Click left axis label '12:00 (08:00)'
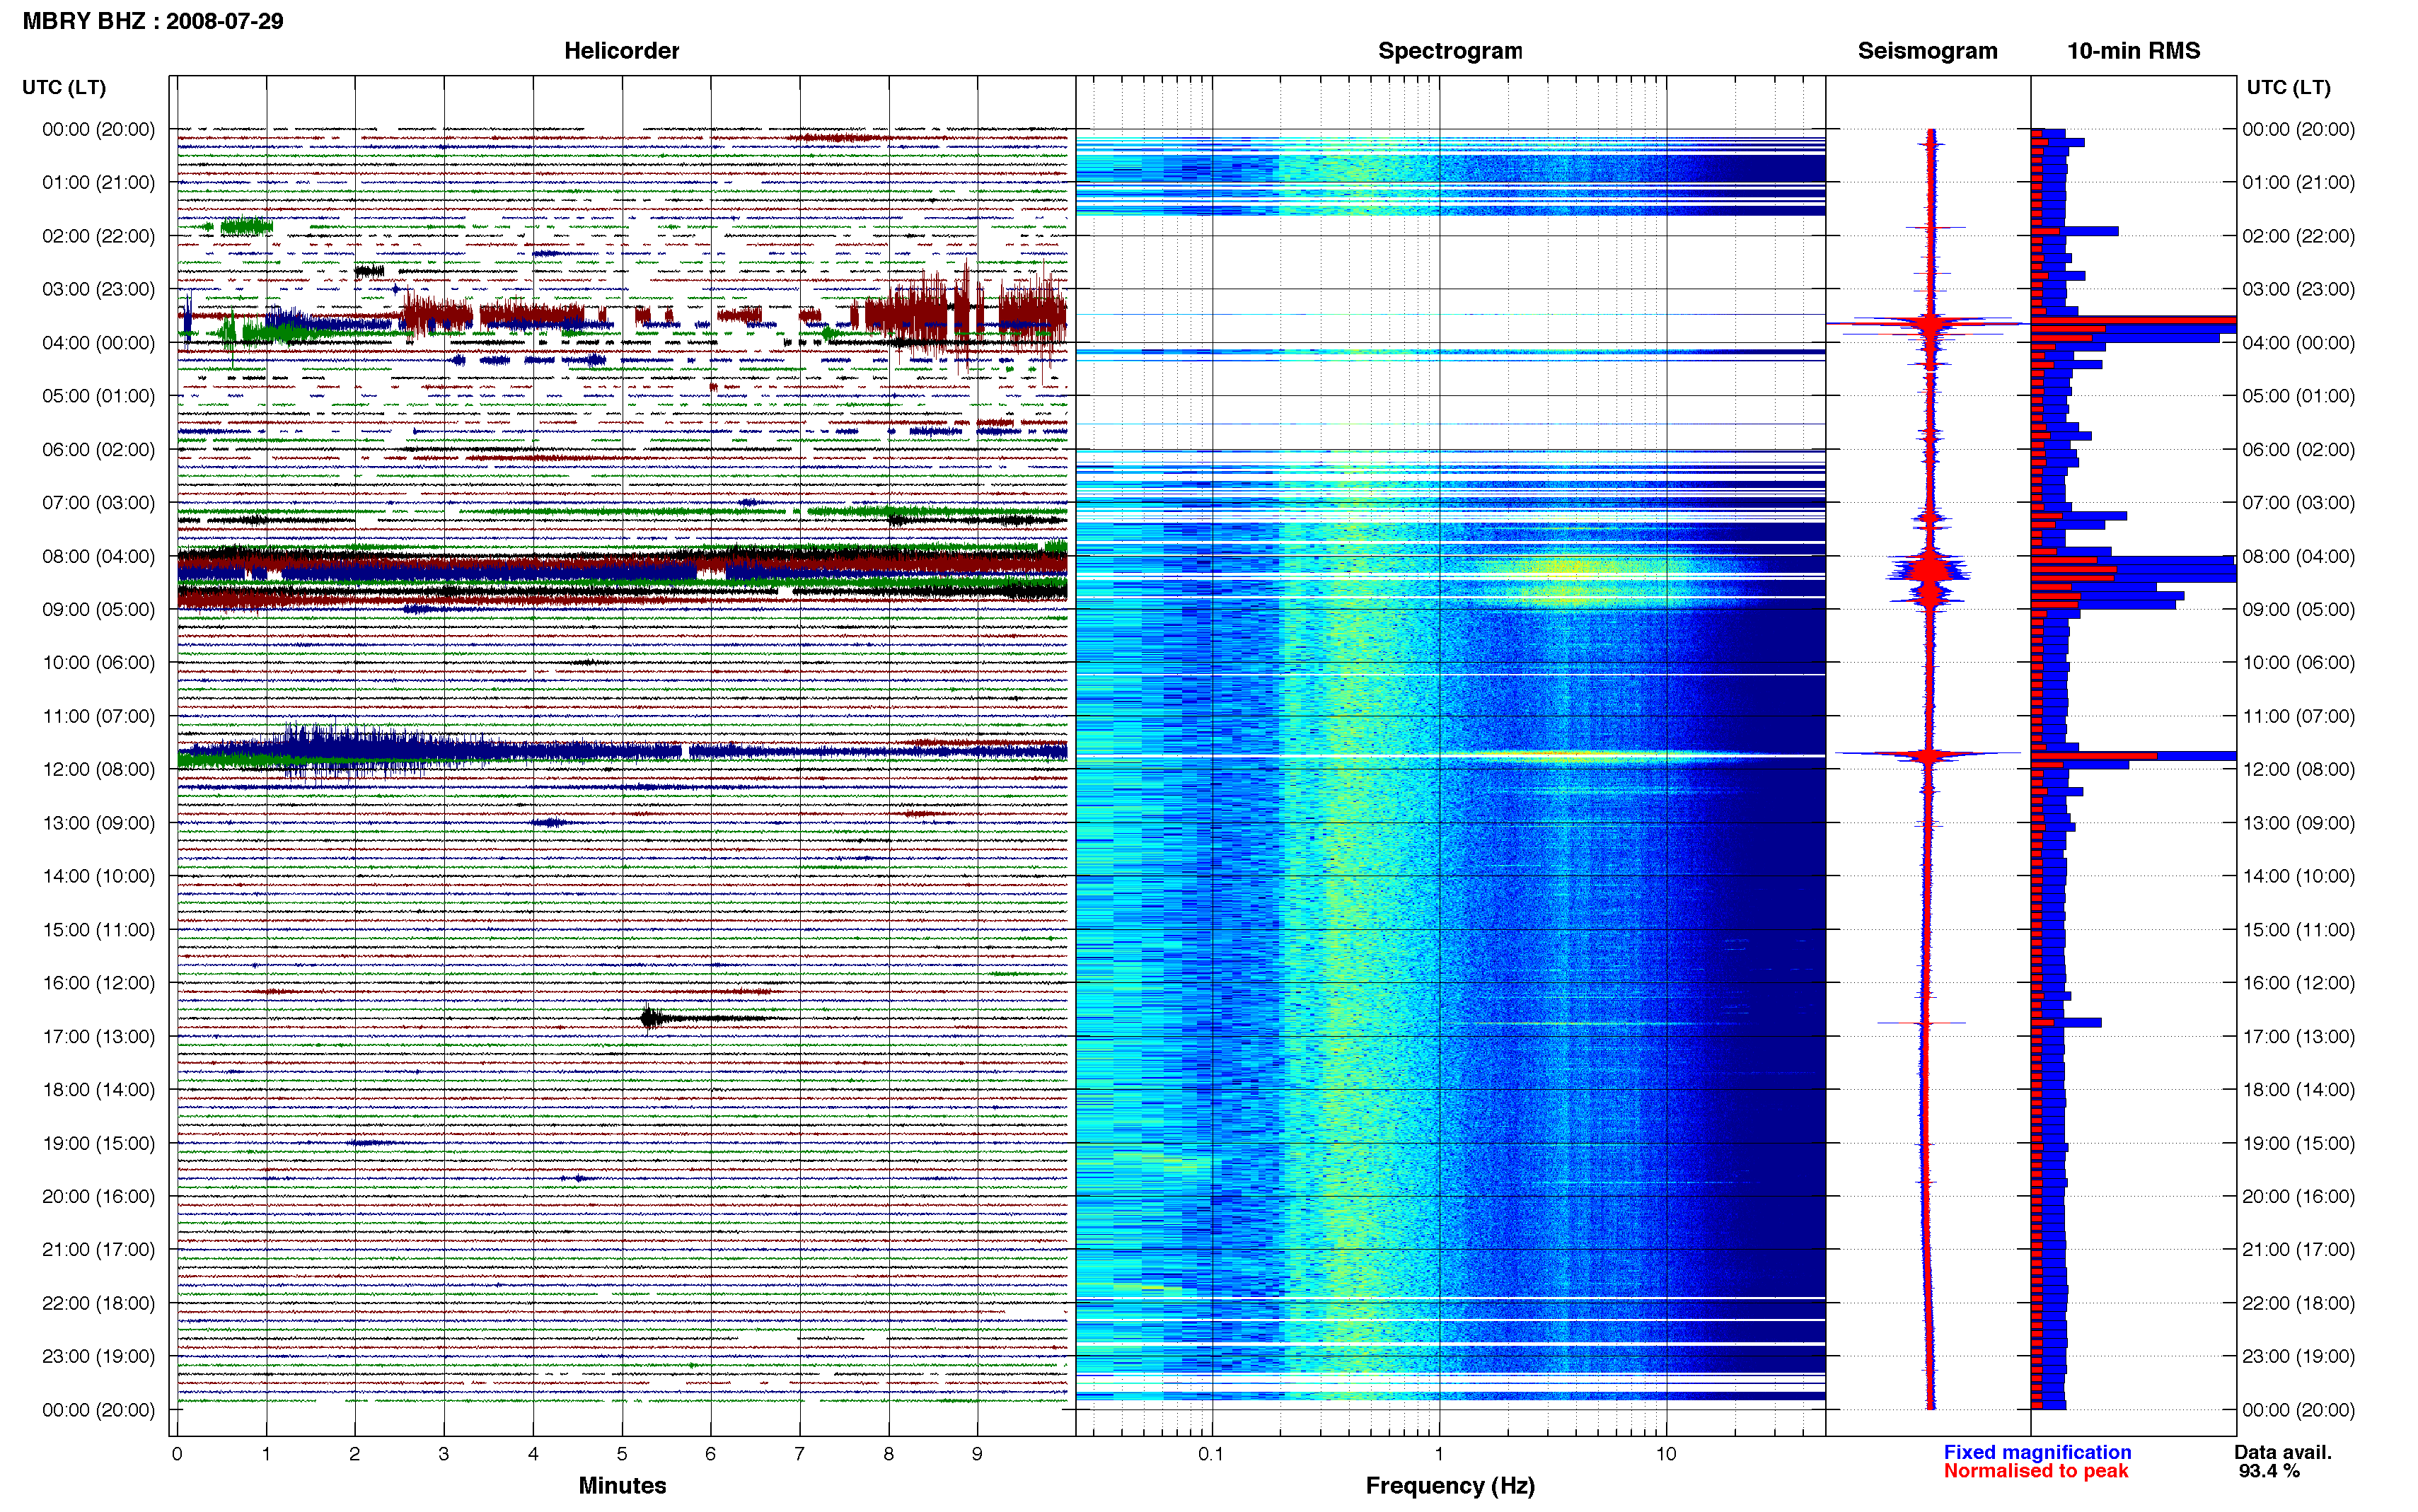 pos(98,769)
